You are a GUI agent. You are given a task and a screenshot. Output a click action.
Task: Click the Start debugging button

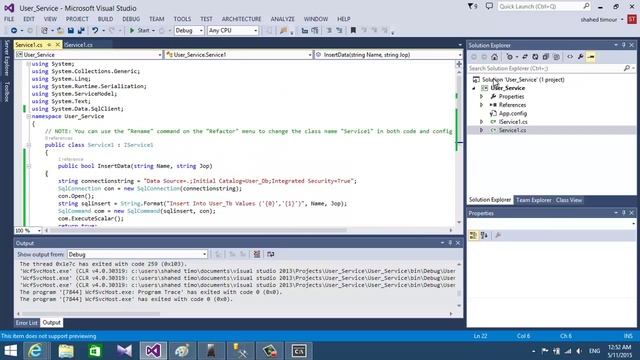pos(140,31)
